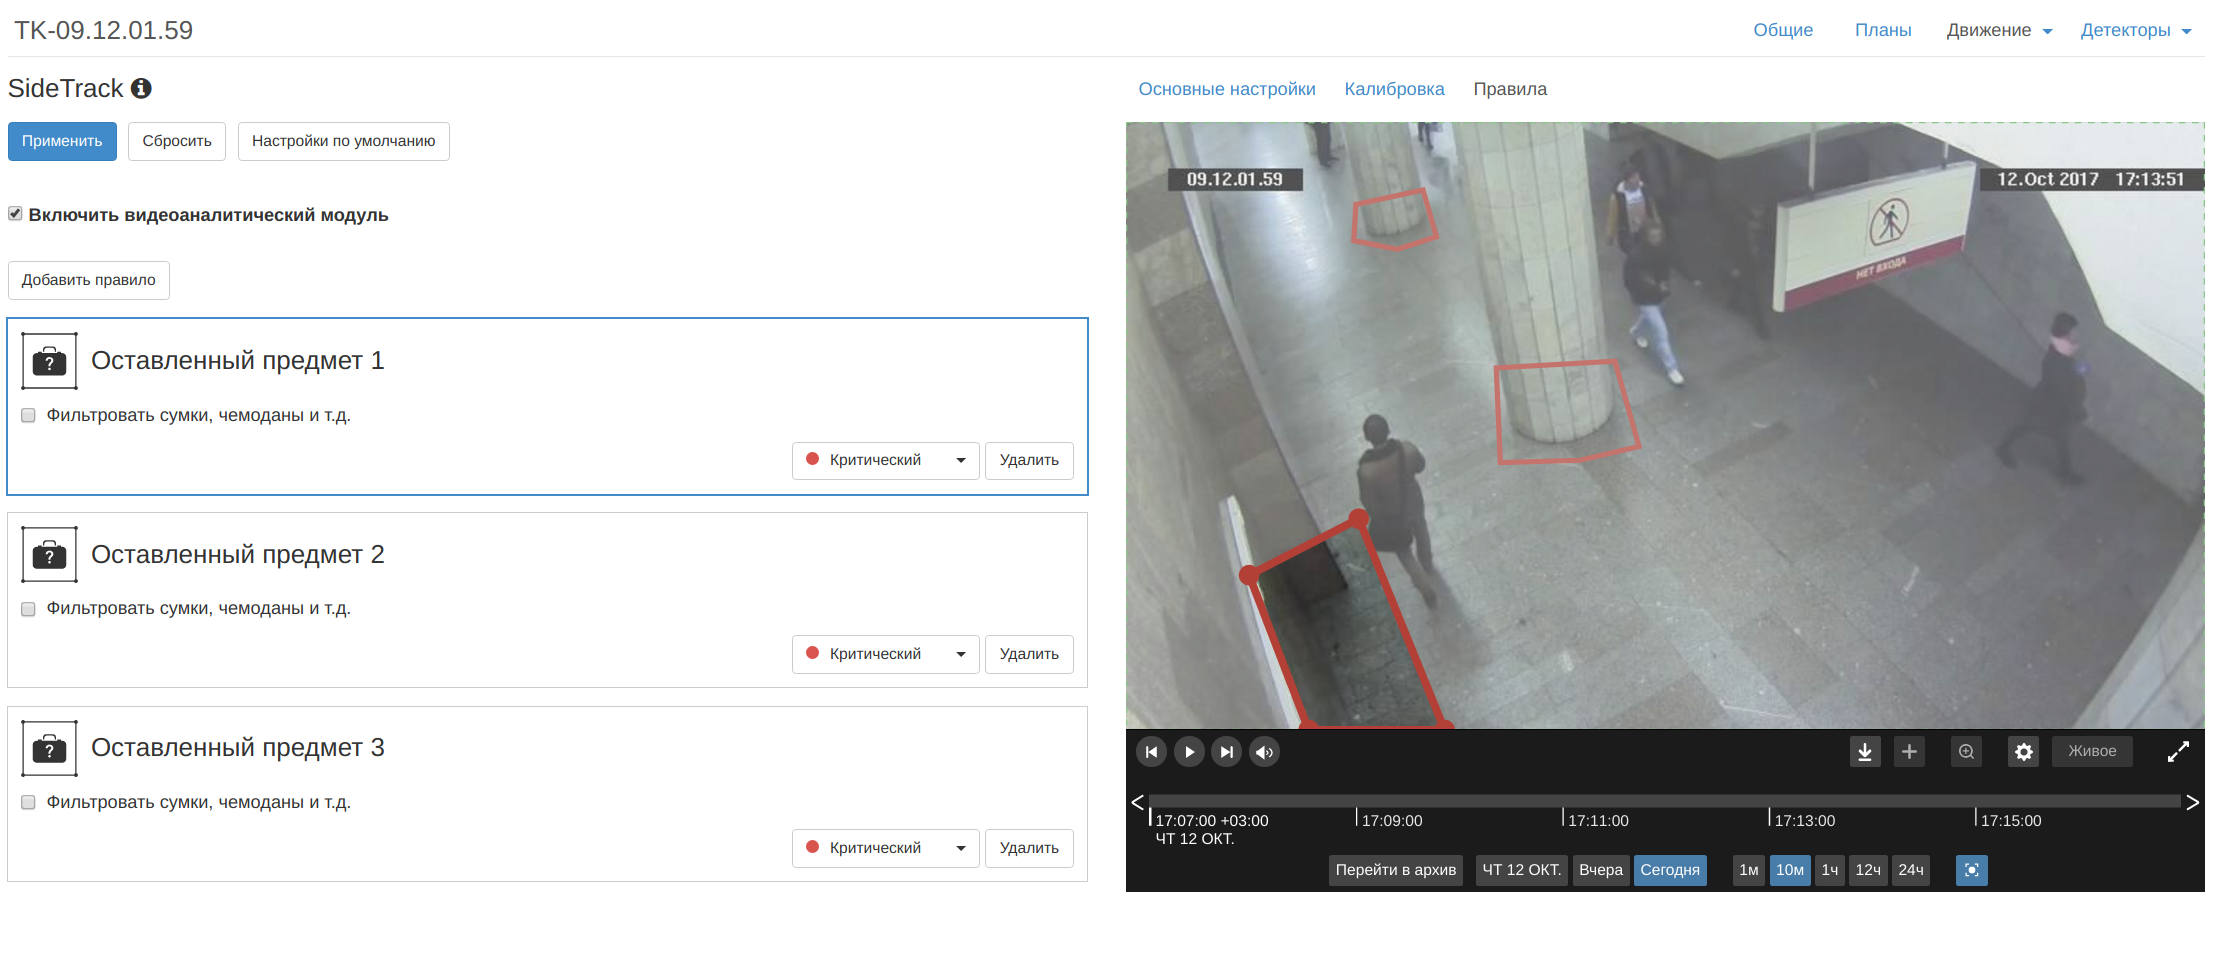
Task: Select the small red zone at top of video
Action: [x=1394, y=219]
